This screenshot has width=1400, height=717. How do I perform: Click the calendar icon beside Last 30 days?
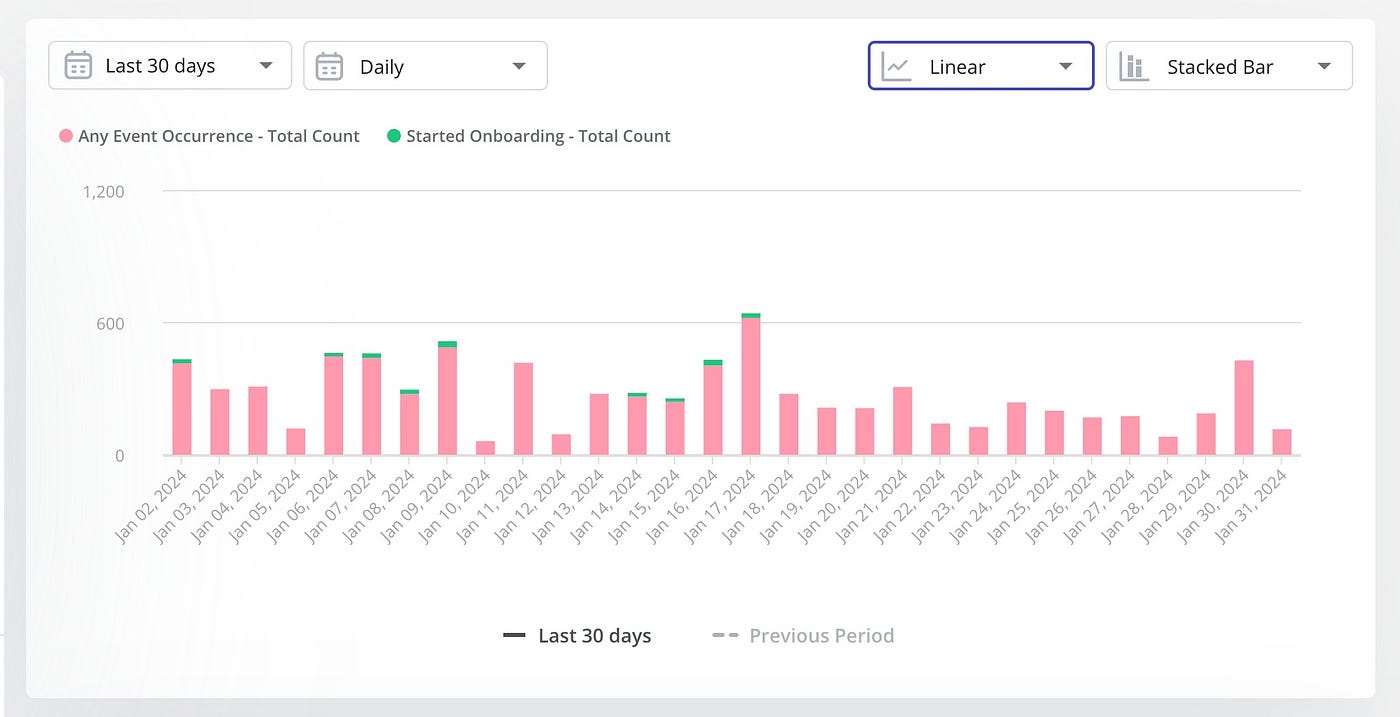pyautogui.click(x=78, y=66)
